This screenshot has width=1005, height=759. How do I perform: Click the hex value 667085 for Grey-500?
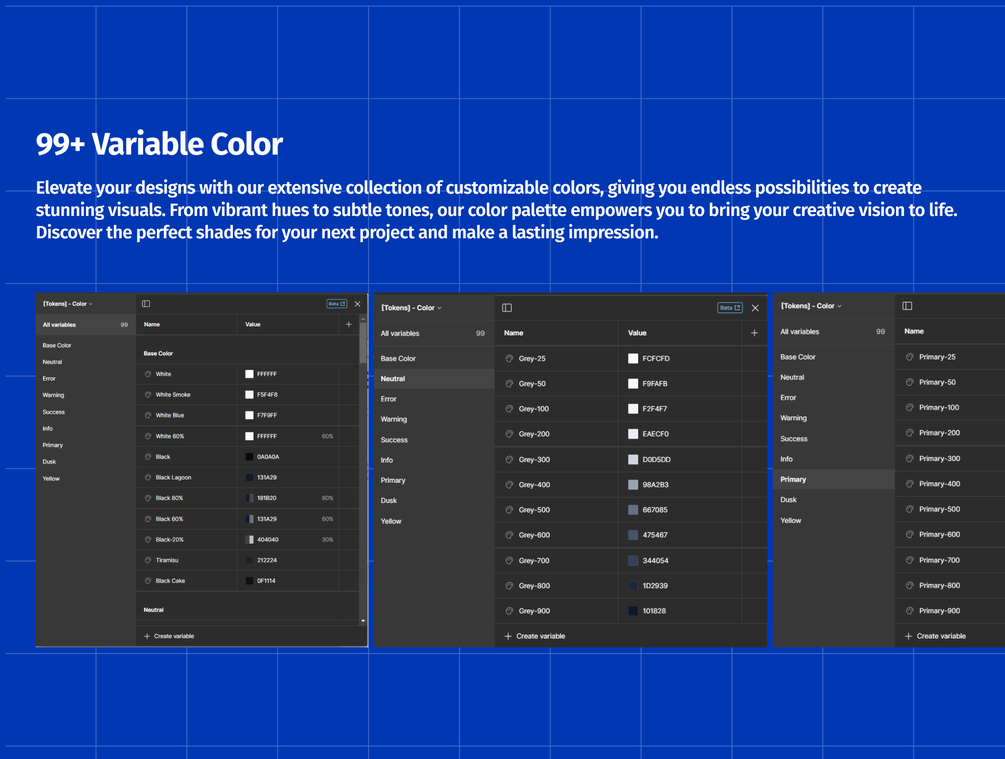[x=655, y=510]
